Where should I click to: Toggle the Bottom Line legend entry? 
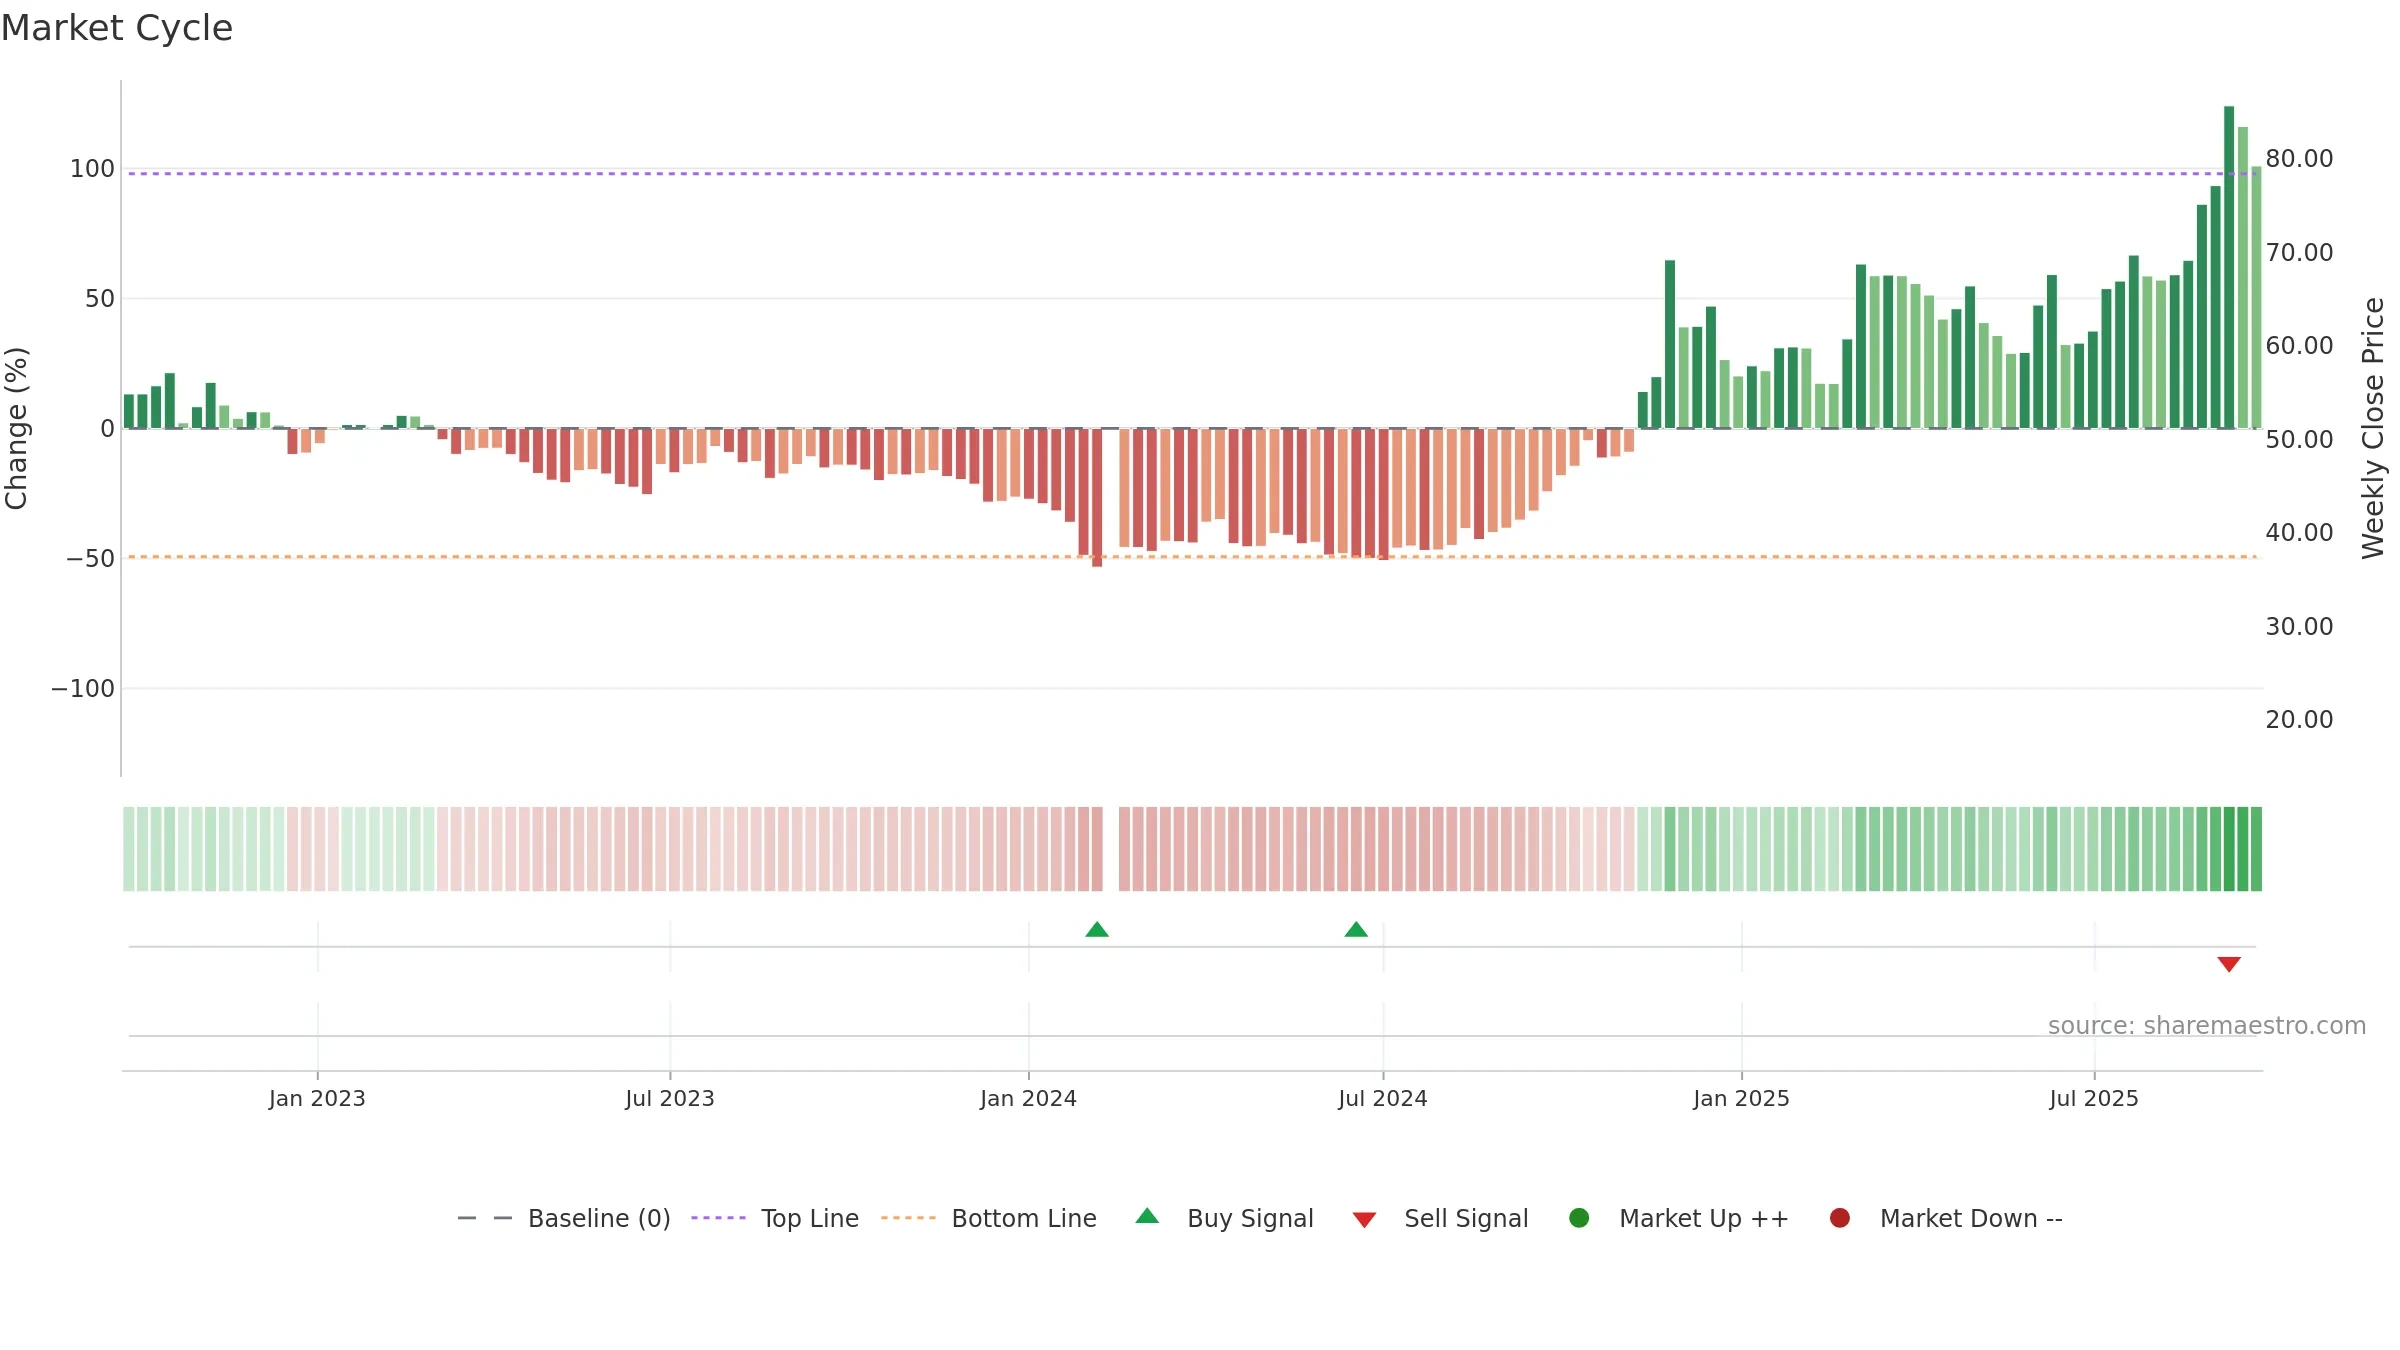[x=989, y=1218]
